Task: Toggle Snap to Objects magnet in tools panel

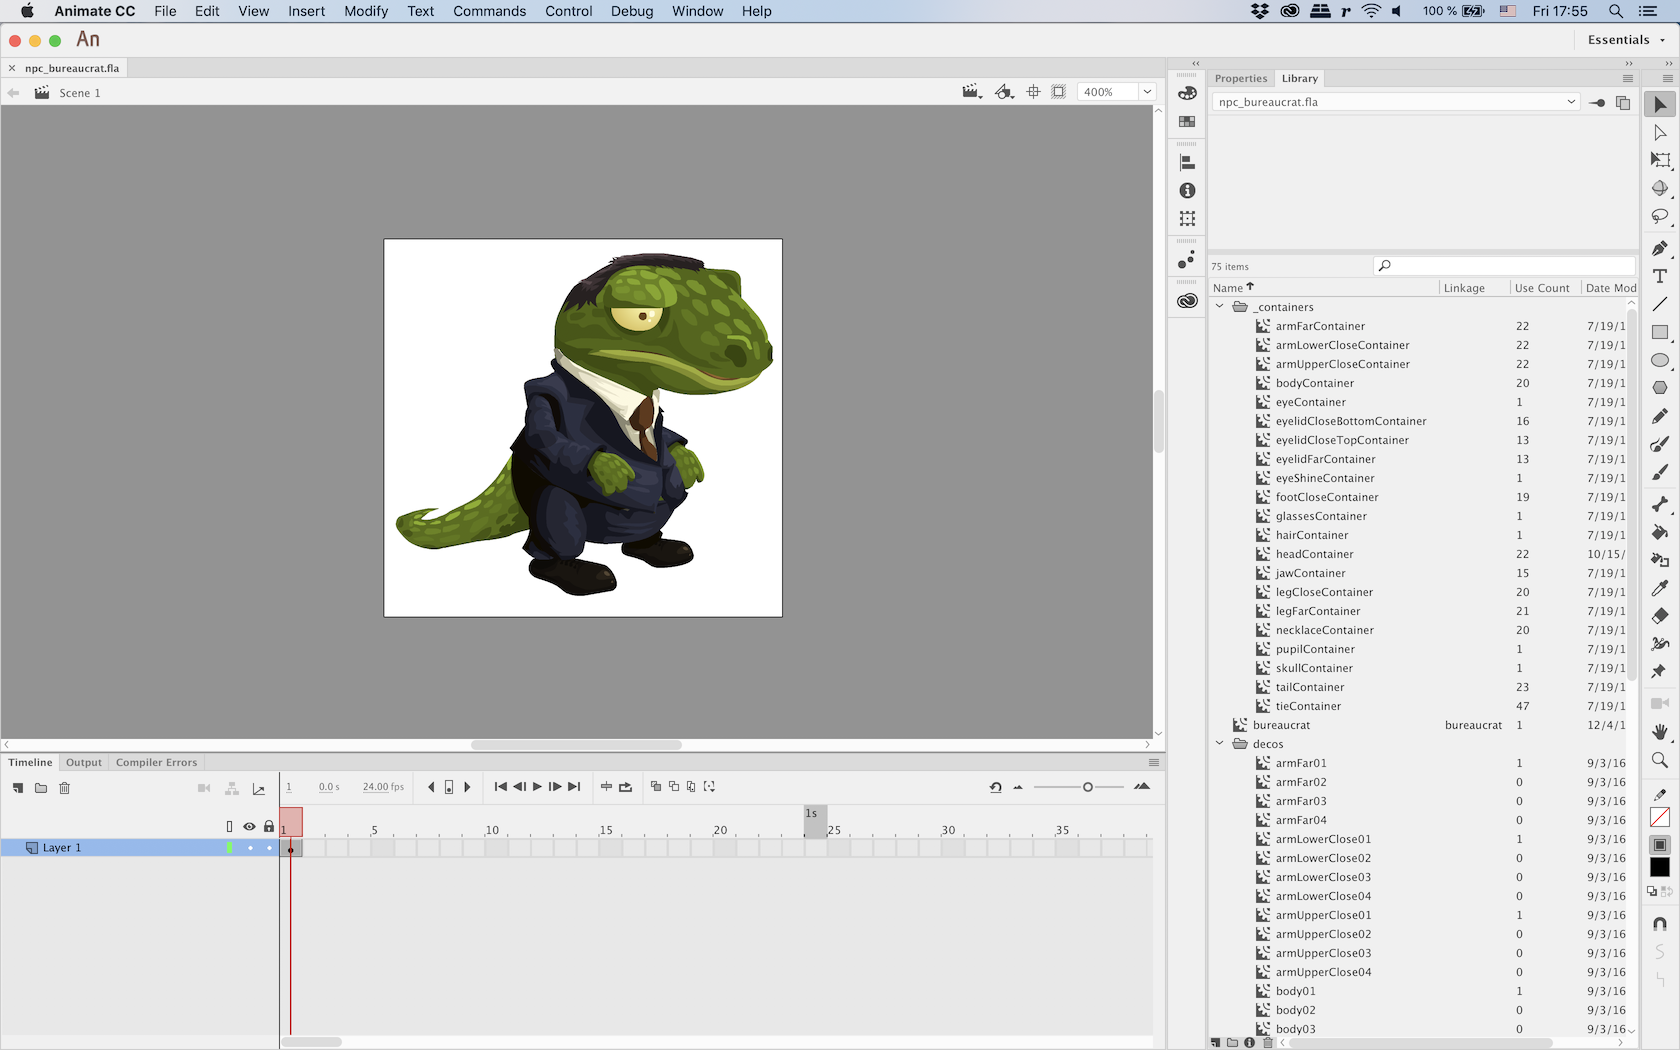Action: [1660, 924]
